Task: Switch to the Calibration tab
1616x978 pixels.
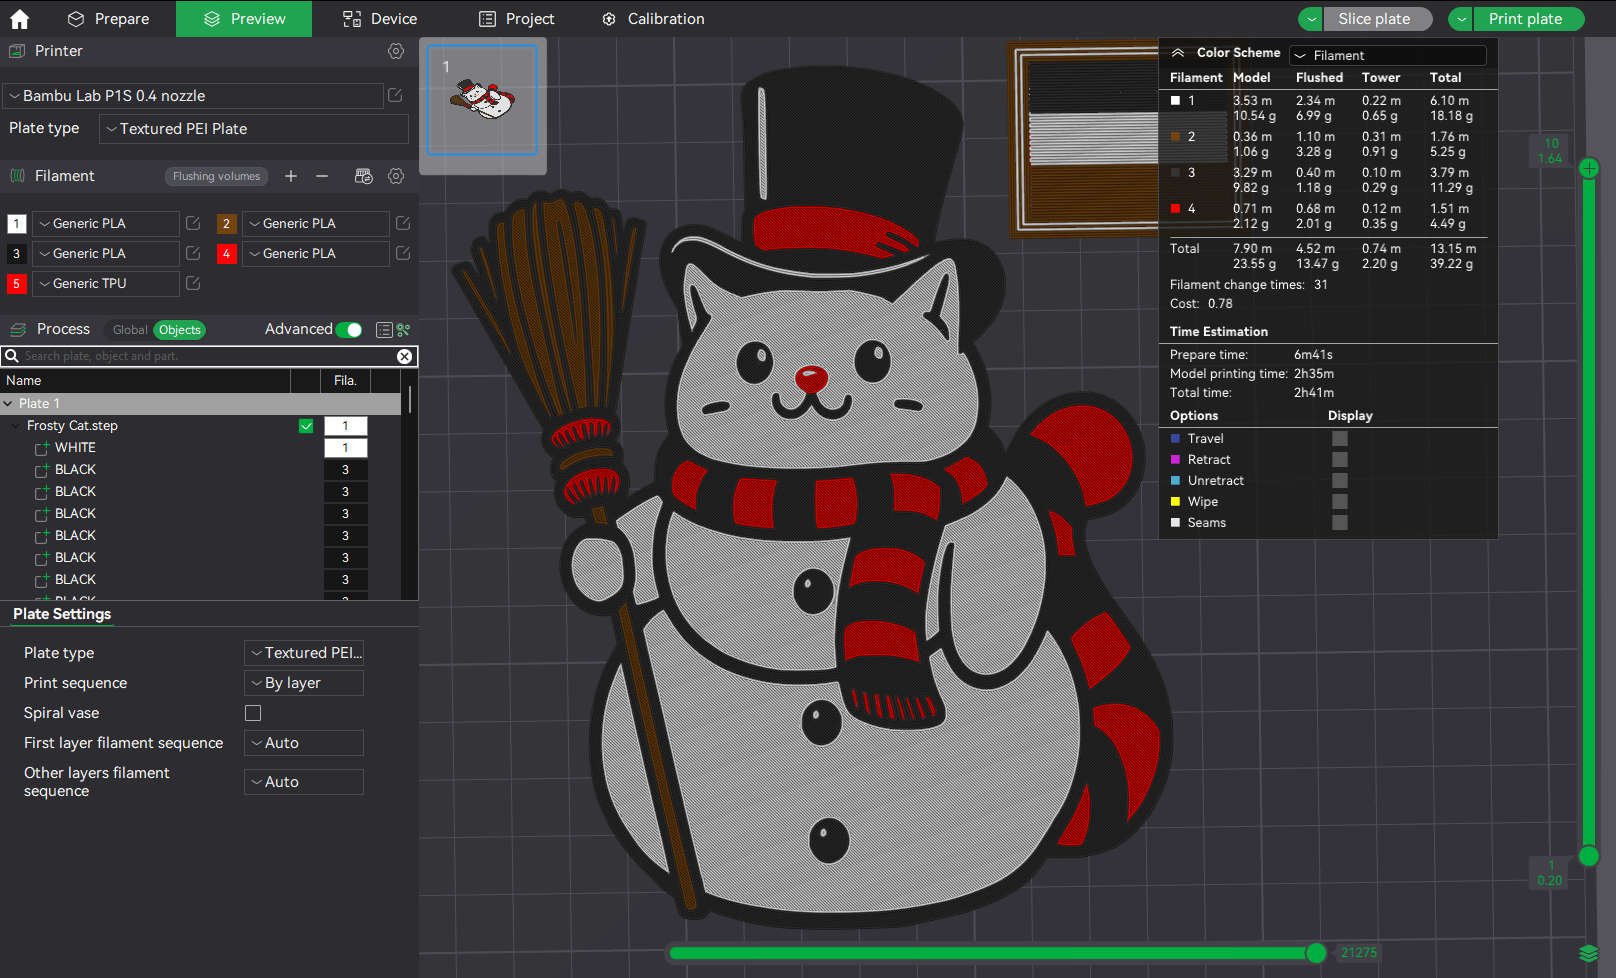Action: (x=653, y=19)
